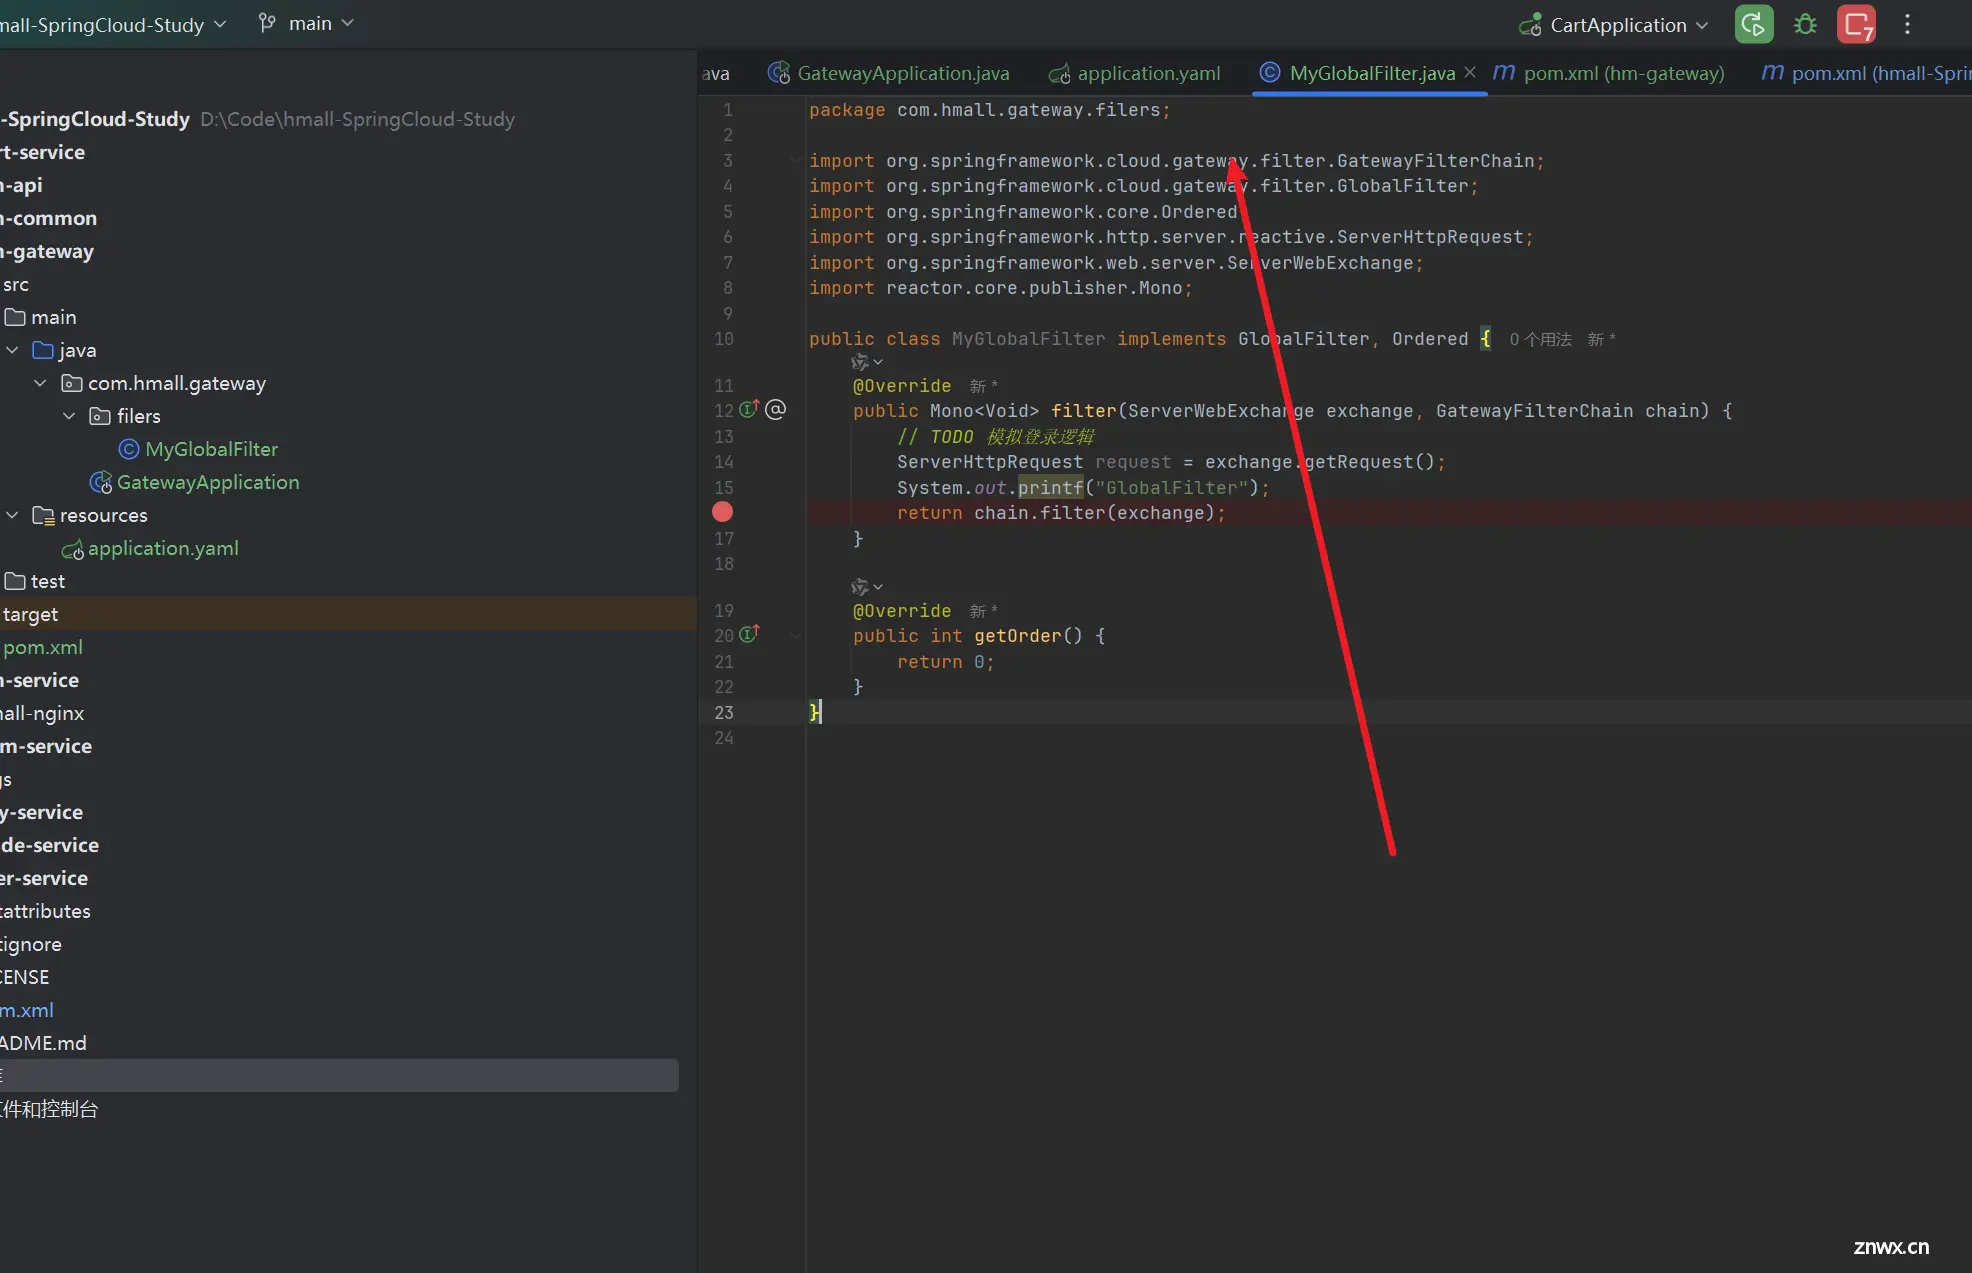Image resolution: width=1972 pixels, height=1273 pixels.
Task: Select the hmall-nginx tree item
Action: [42, 713]
